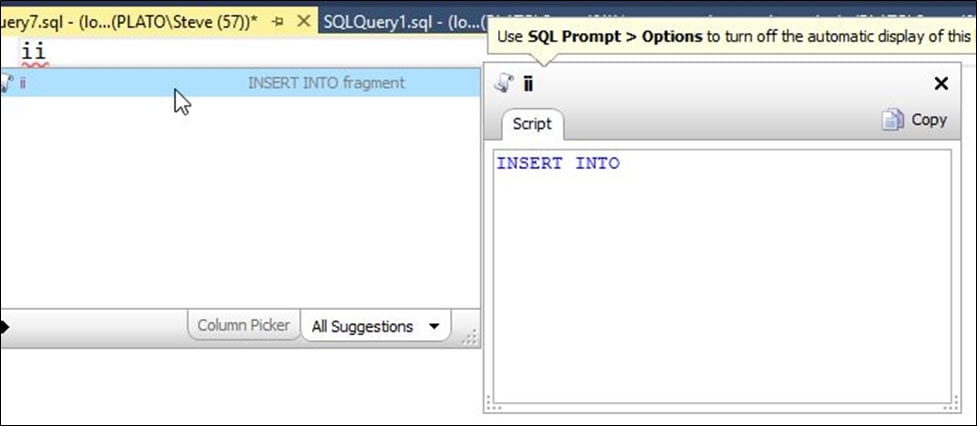Click the 'ii' text in query editor
Image resolution: width=977 pixels, height=426 pixels.
(x=33, y=51)
